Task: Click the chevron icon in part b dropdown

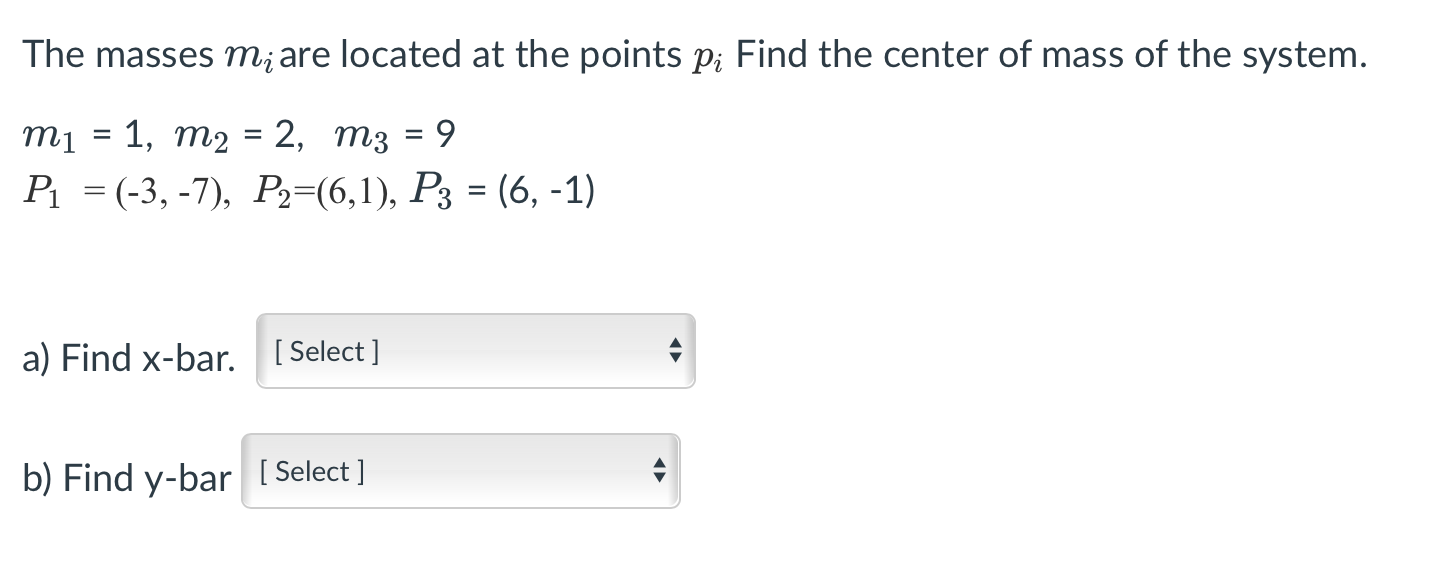Action: coord(660,471)
